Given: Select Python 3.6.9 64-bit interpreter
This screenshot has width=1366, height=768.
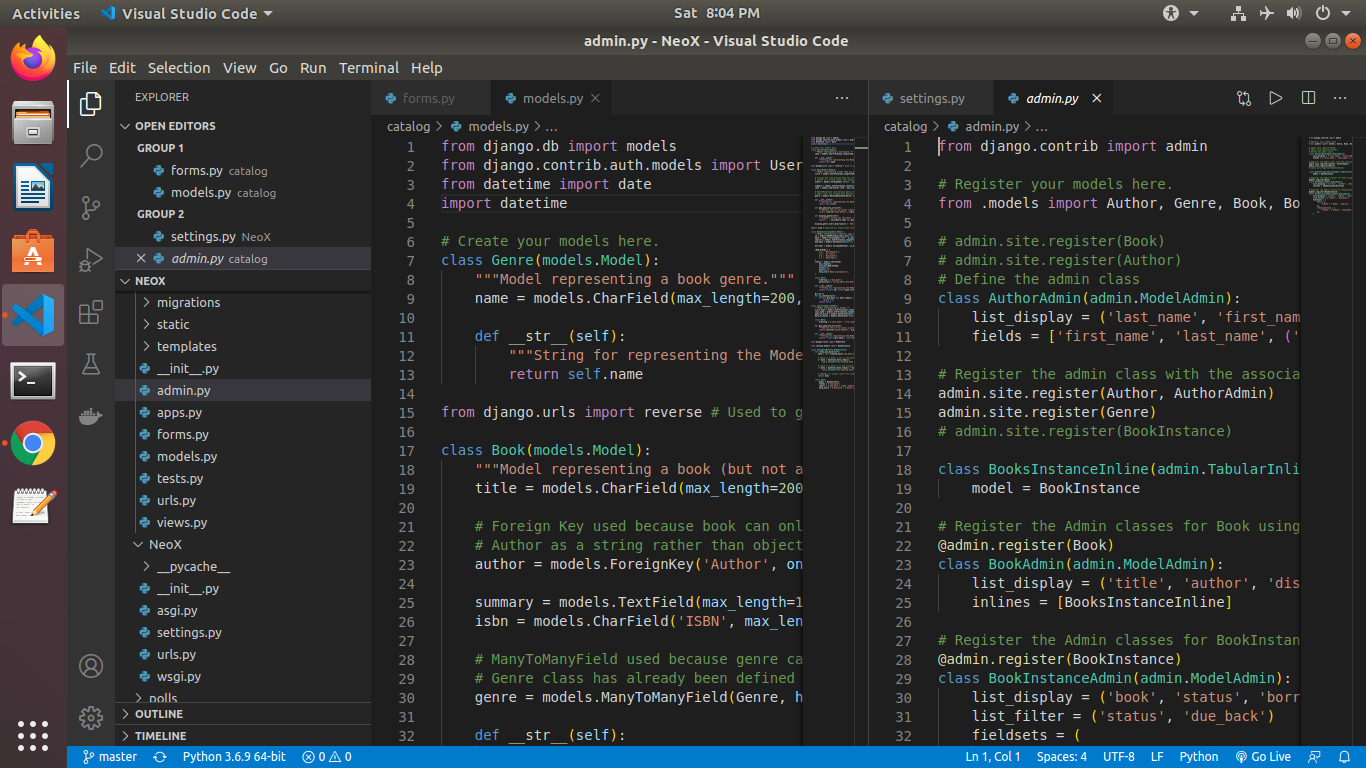Looking at the screenshot, I should click(x=233, y=757).
